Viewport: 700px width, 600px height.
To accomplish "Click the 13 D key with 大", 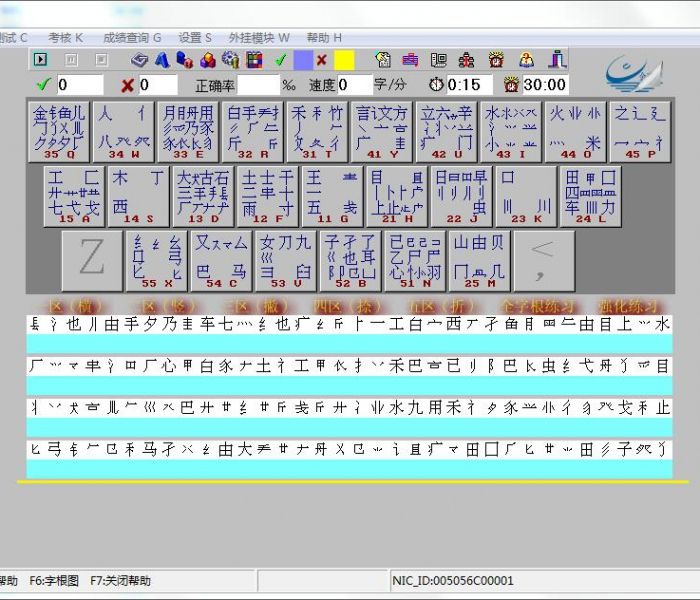I will pos(204,196).
